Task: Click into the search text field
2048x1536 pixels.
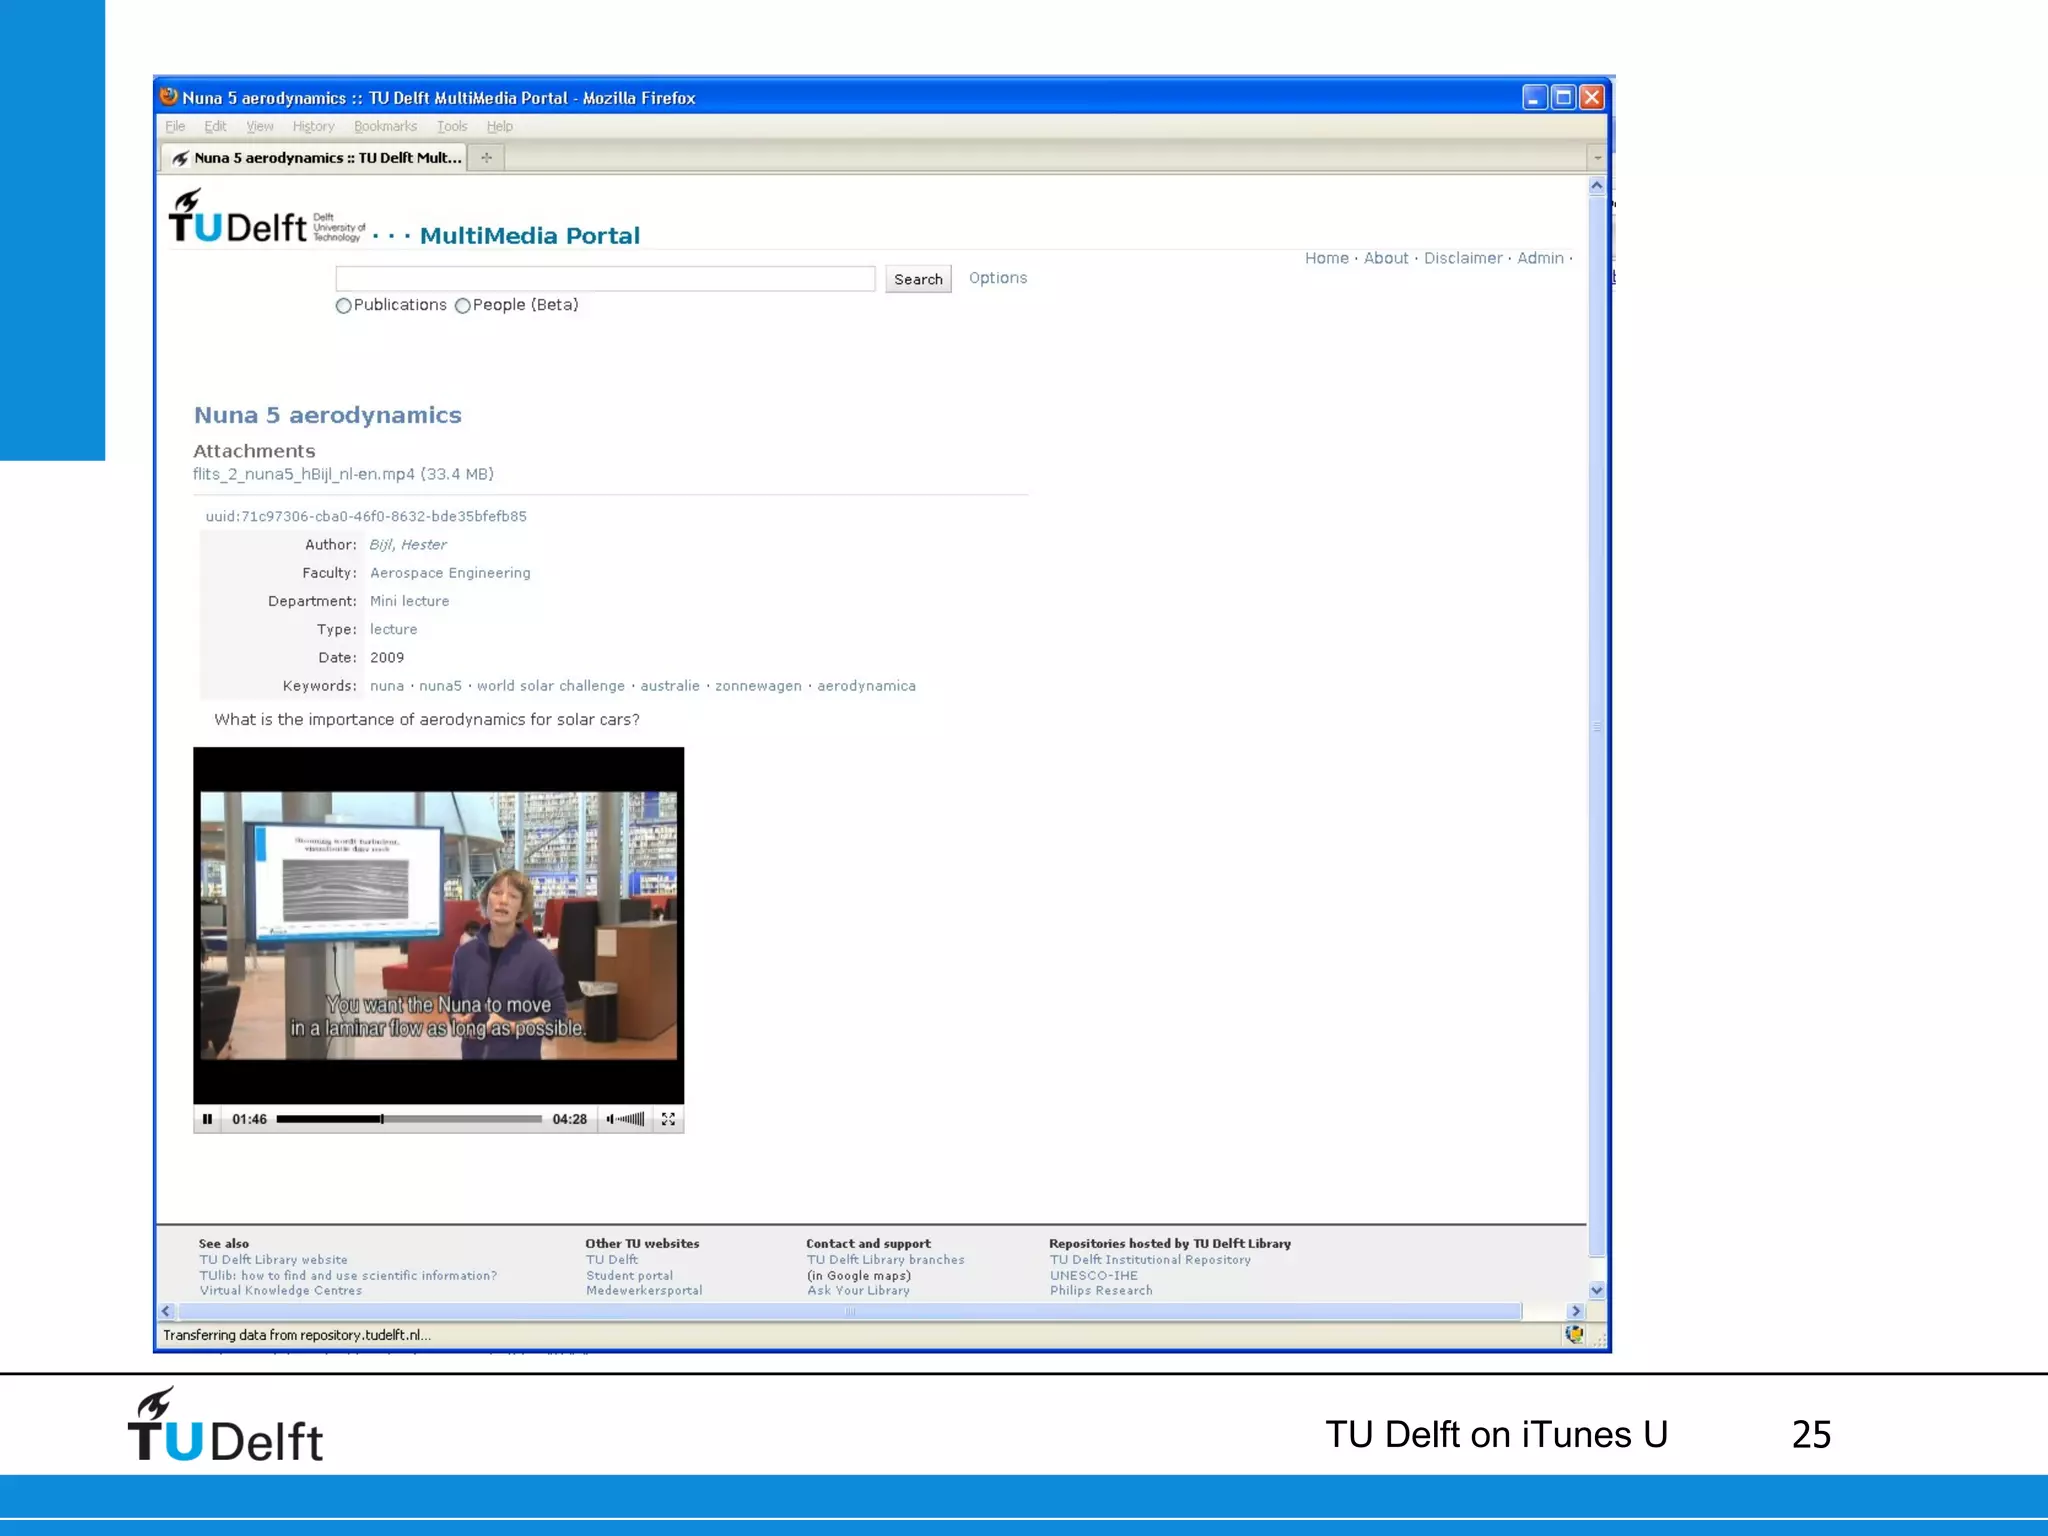Action: point(605,279)
